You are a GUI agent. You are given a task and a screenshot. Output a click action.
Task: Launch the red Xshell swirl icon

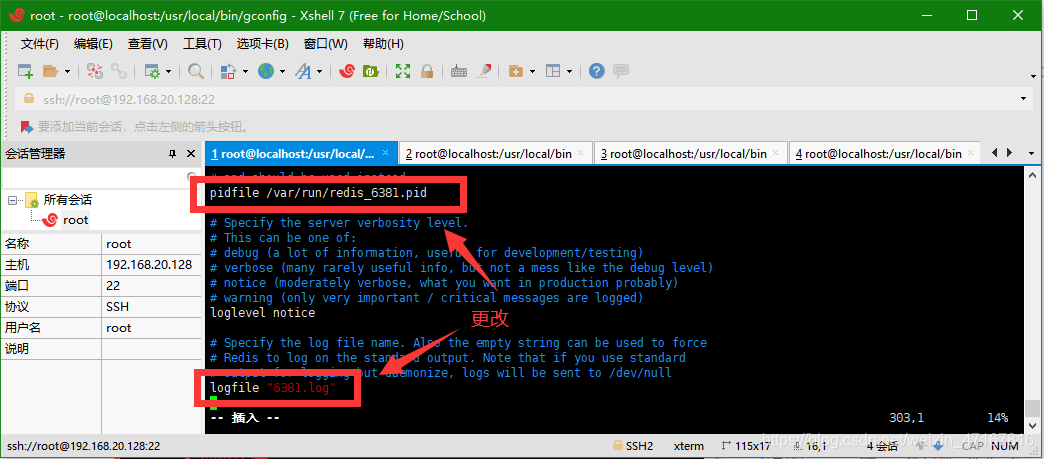(x=346, y=71)
